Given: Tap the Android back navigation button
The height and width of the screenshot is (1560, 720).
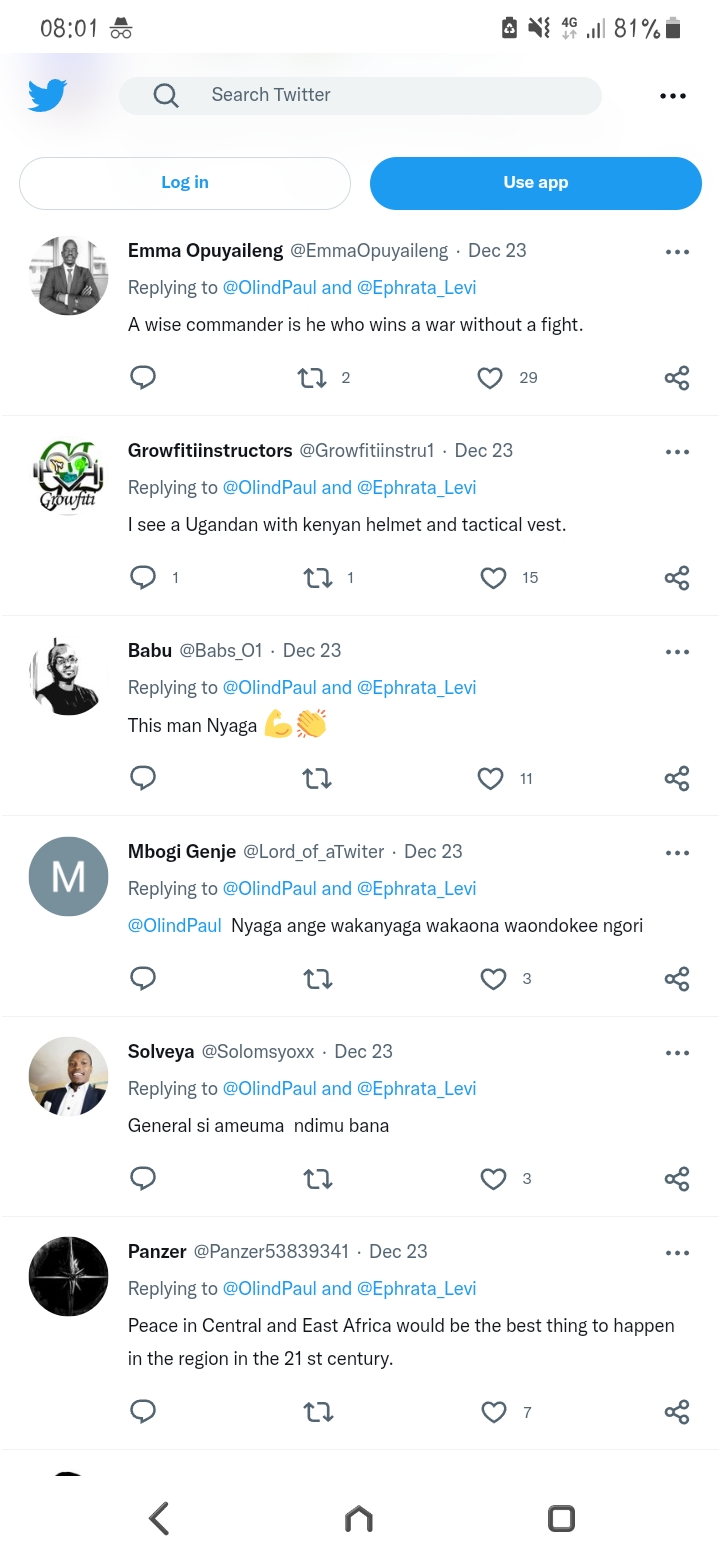Looking at the screenshot, I should [159, 1518].
